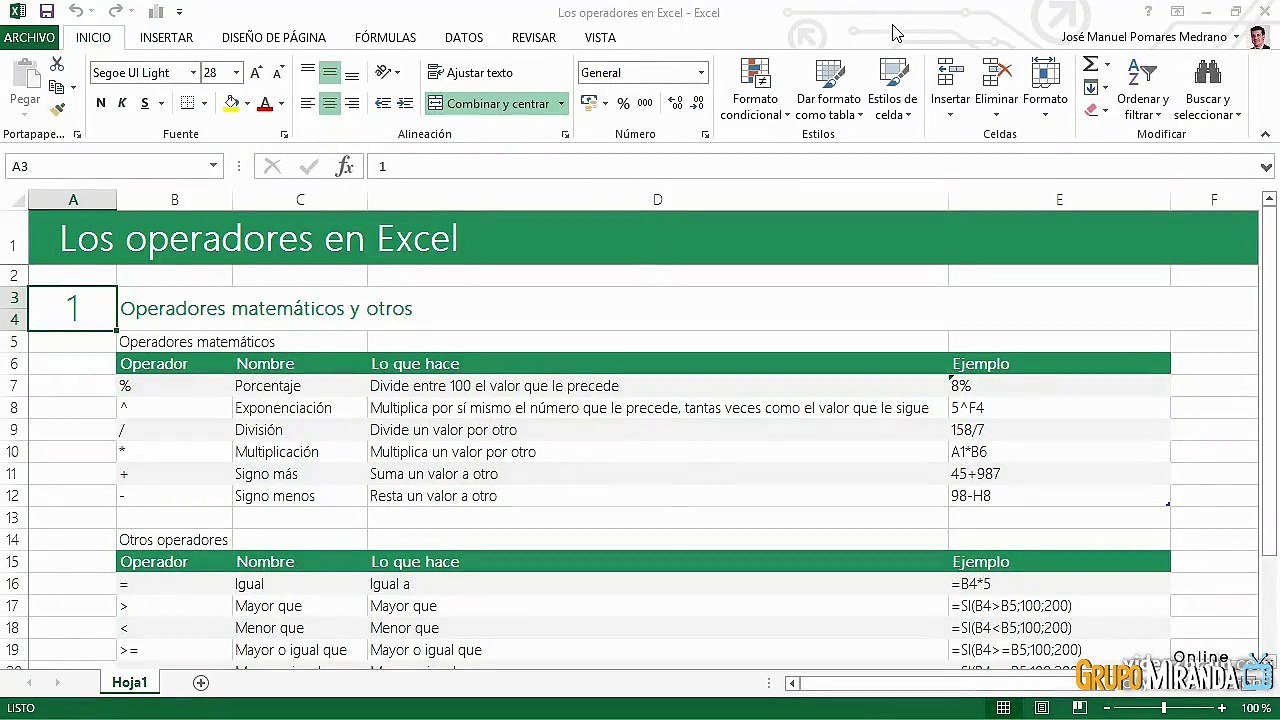The width and height of the screenshot is (1280, 720).
Task: Apply percent style format
Action: [623, 103]
